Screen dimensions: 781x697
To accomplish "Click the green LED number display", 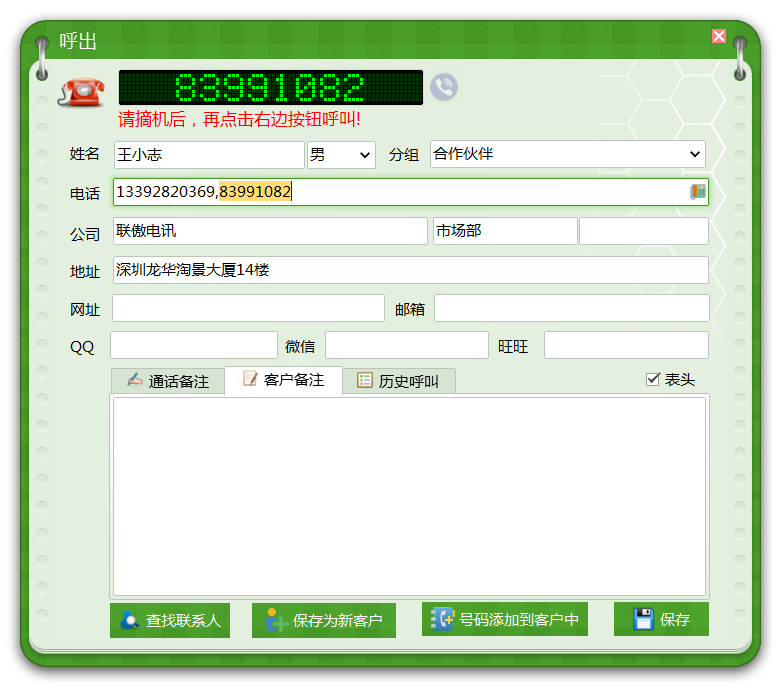I will [x=270, y=88].
